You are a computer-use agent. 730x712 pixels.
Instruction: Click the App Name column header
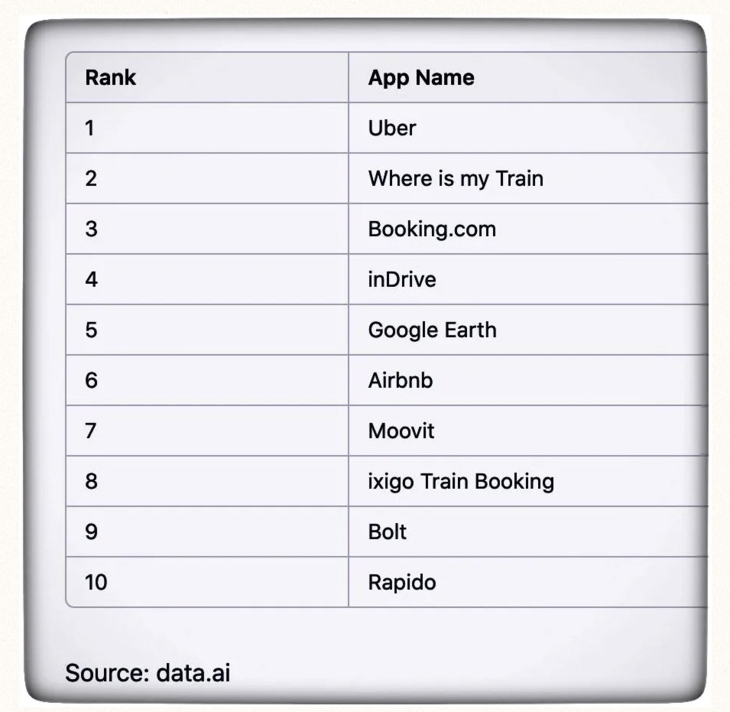tap(421, 78)
